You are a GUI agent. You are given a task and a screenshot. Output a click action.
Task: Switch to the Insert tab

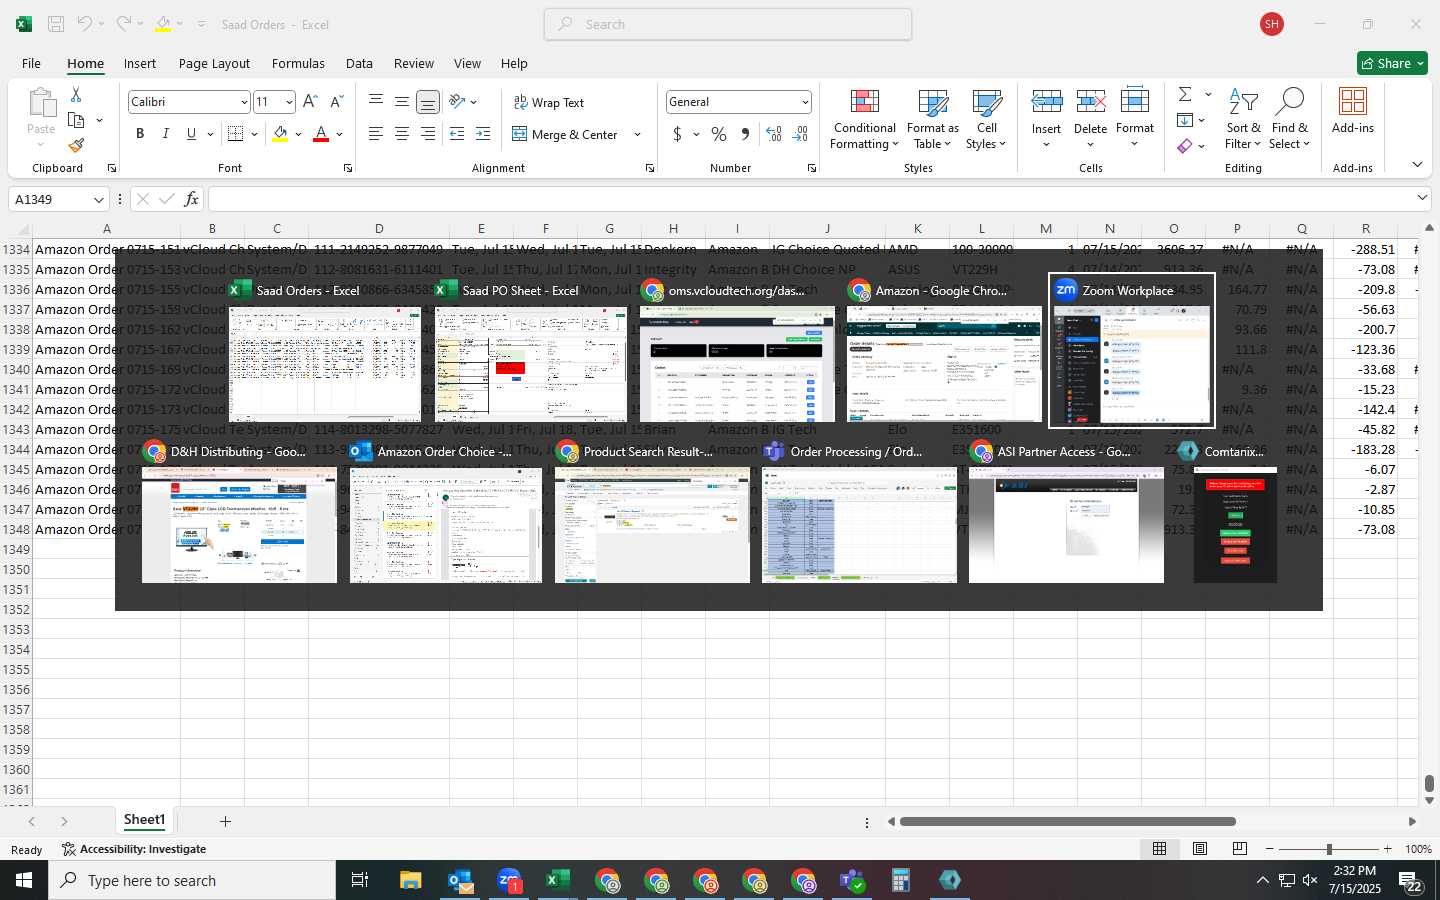tap(140, 63)
